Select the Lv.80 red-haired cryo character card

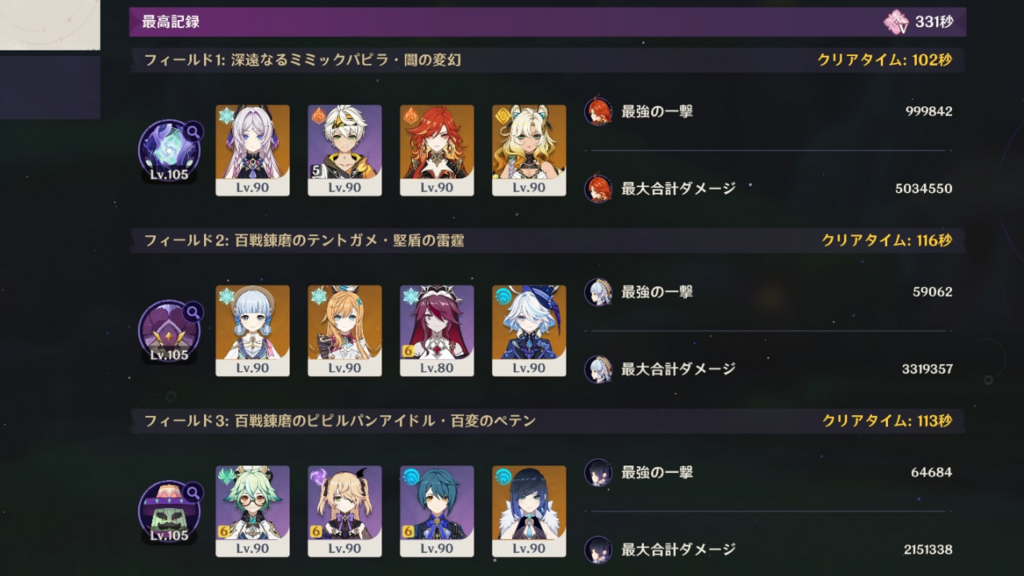pos(437,330)
